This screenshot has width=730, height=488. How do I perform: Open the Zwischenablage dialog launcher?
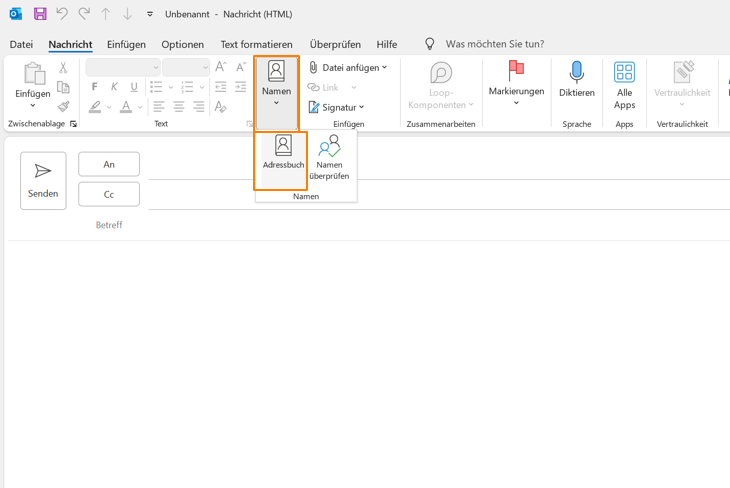click(73, 124)
